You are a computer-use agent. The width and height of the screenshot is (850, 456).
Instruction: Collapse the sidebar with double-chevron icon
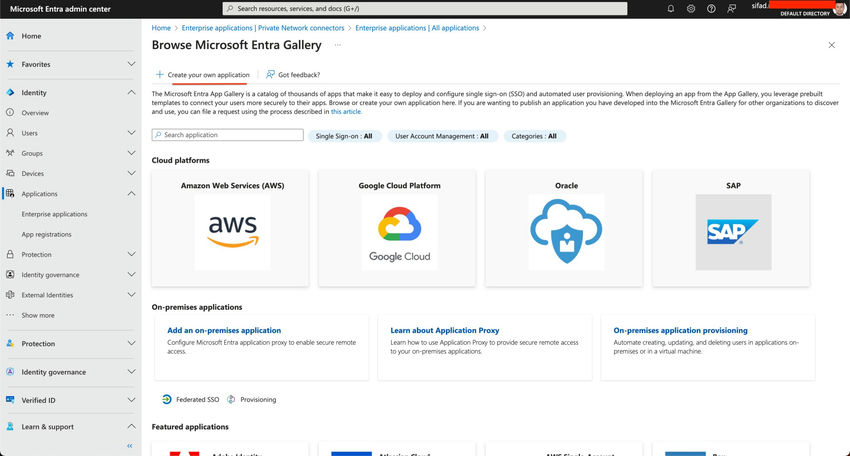coord(129,445)
